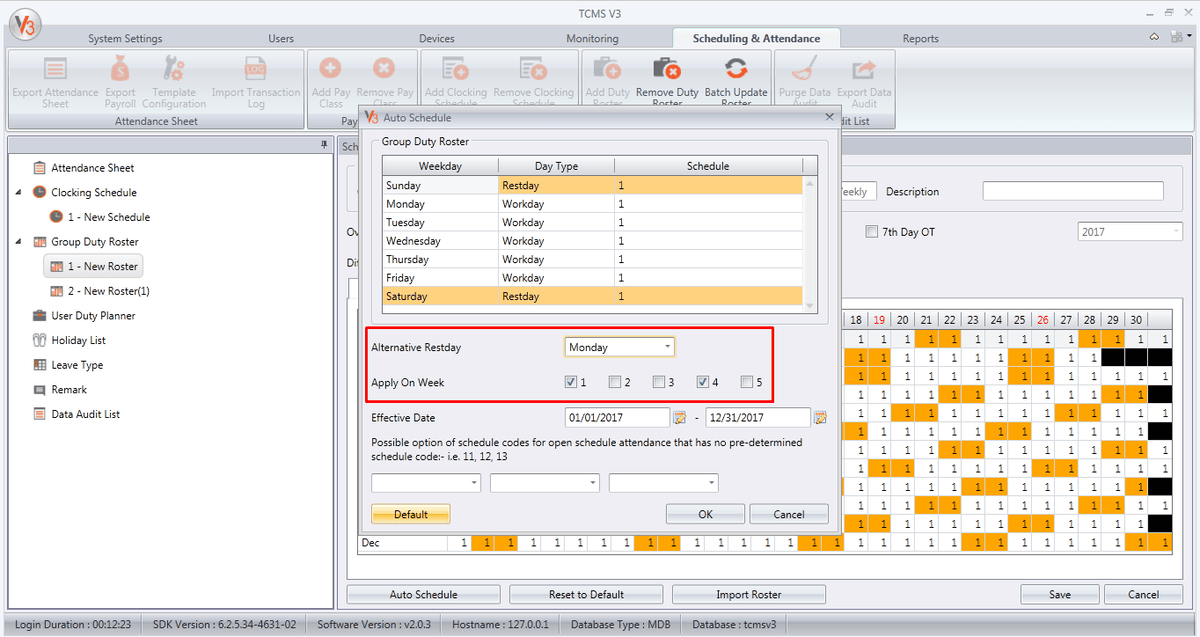Check the Apply On Week 2 checkbox
Viewport: 1200px width, 637px height.
point(614,382)
